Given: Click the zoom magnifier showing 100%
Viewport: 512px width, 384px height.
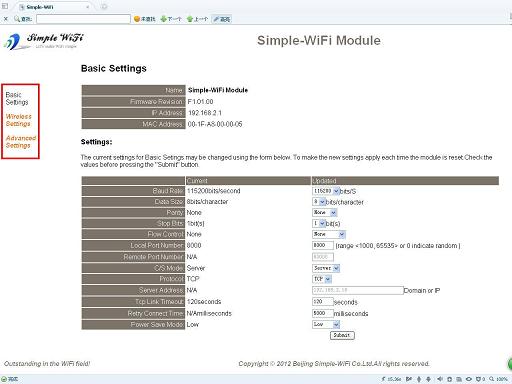Looking at the screenshot, I should coord(492,379).
